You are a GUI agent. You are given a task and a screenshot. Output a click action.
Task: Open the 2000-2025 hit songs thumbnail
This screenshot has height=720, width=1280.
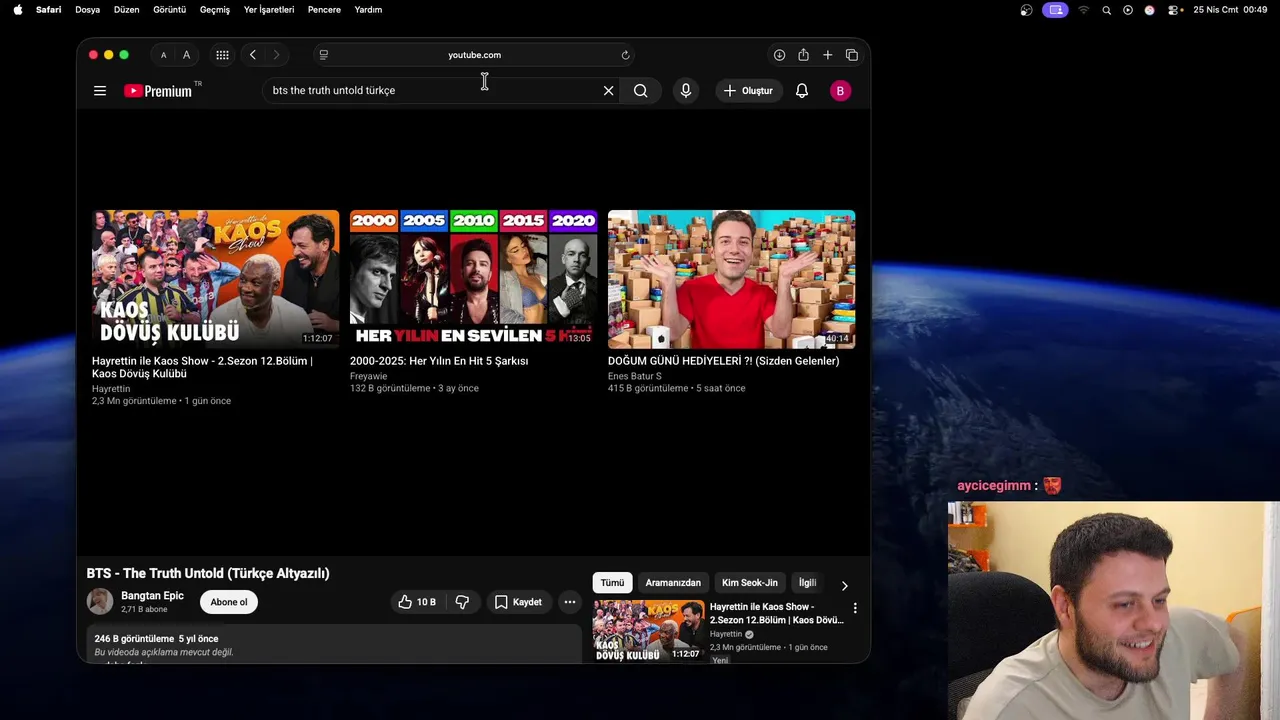tap(473, 279)
